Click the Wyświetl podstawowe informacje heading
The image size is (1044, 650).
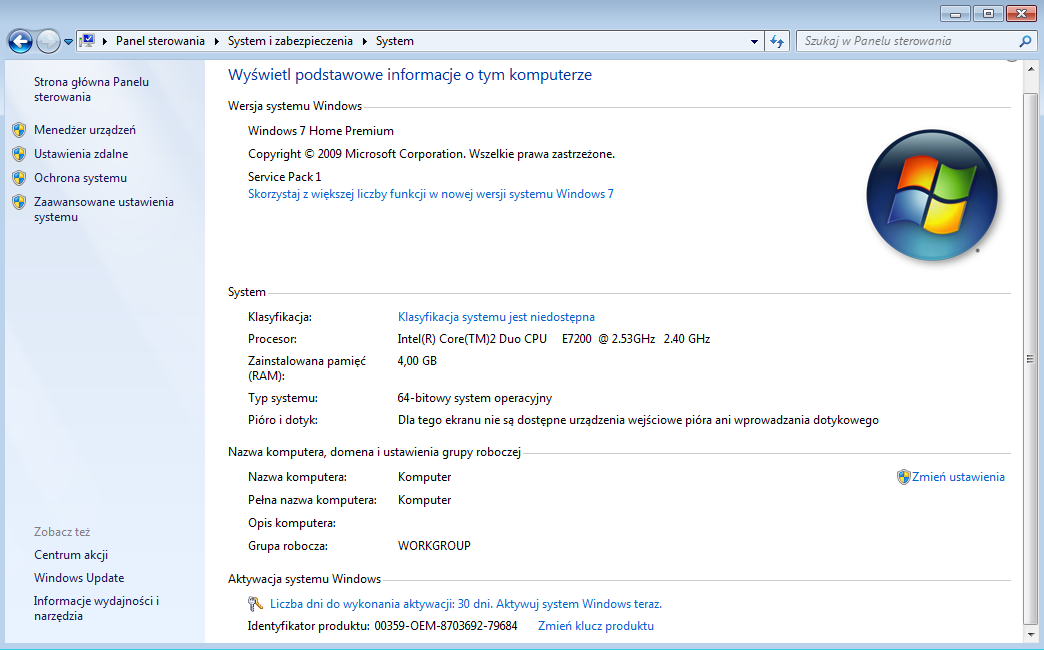[x=409, y=75]
